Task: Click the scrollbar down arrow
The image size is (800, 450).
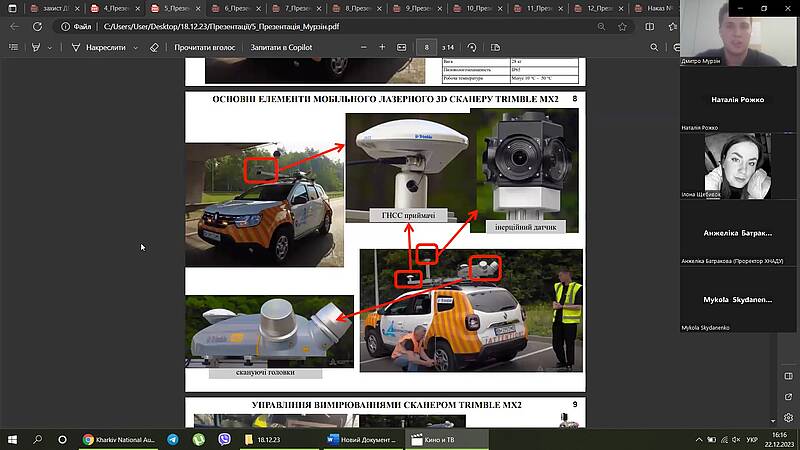Action: point(773,421)
